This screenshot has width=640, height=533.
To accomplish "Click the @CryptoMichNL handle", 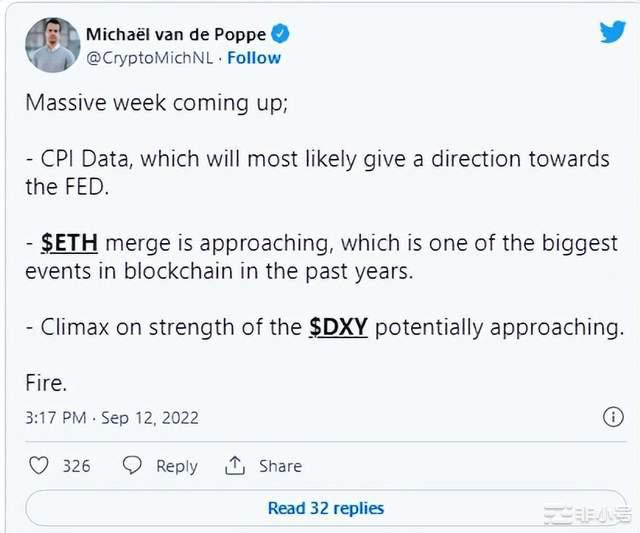I will click(150, 58).
